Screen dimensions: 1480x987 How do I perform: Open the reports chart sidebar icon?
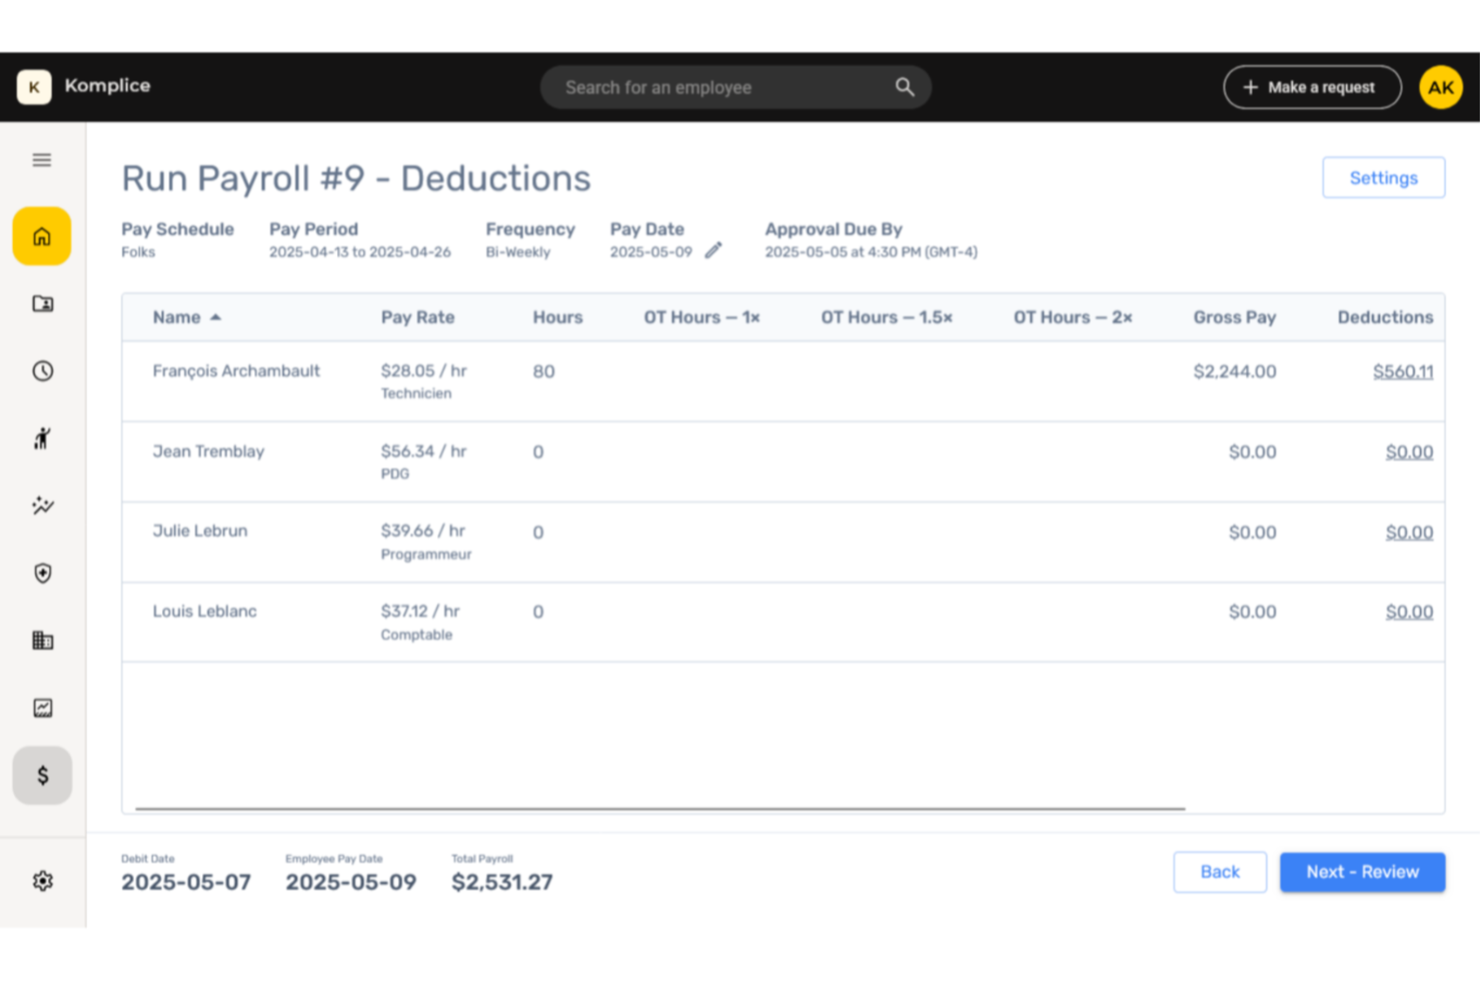tap(42, 708)
